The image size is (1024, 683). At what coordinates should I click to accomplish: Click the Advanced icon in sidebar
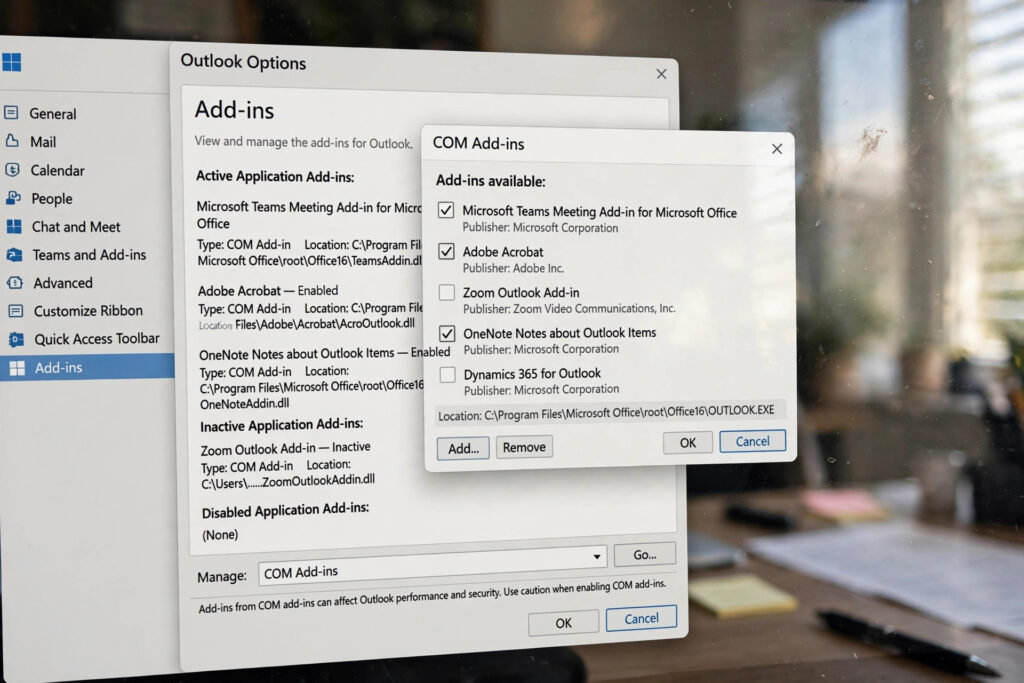(15, 283)
